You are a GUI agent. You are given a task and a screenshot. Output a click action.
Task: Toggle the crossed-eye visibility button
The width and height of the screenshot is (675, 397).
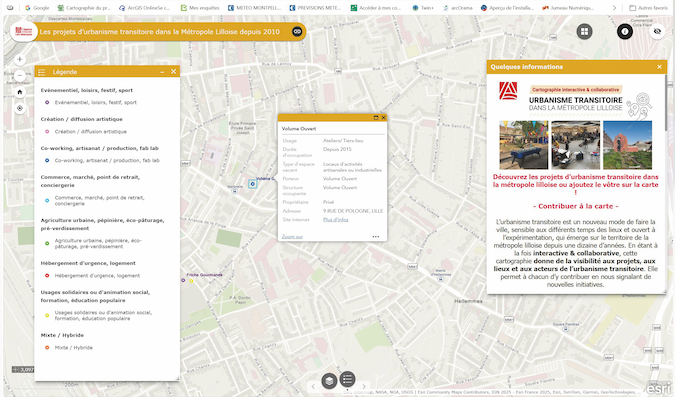click(x=657, y=31)
